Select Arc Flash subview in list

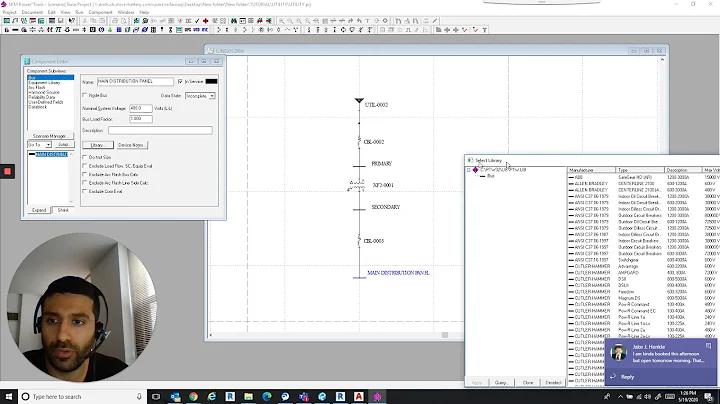[37, 87]
